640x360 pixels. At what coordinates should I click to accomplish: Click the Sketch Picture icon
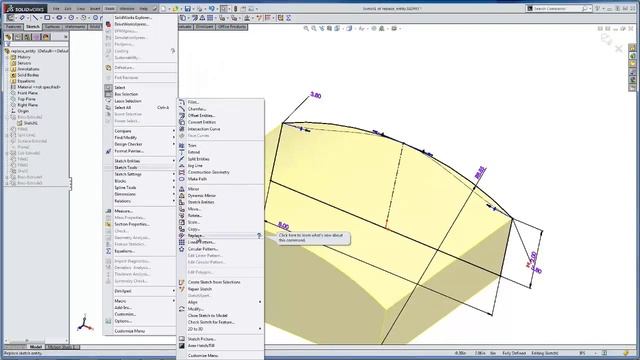tap(182, 339)
